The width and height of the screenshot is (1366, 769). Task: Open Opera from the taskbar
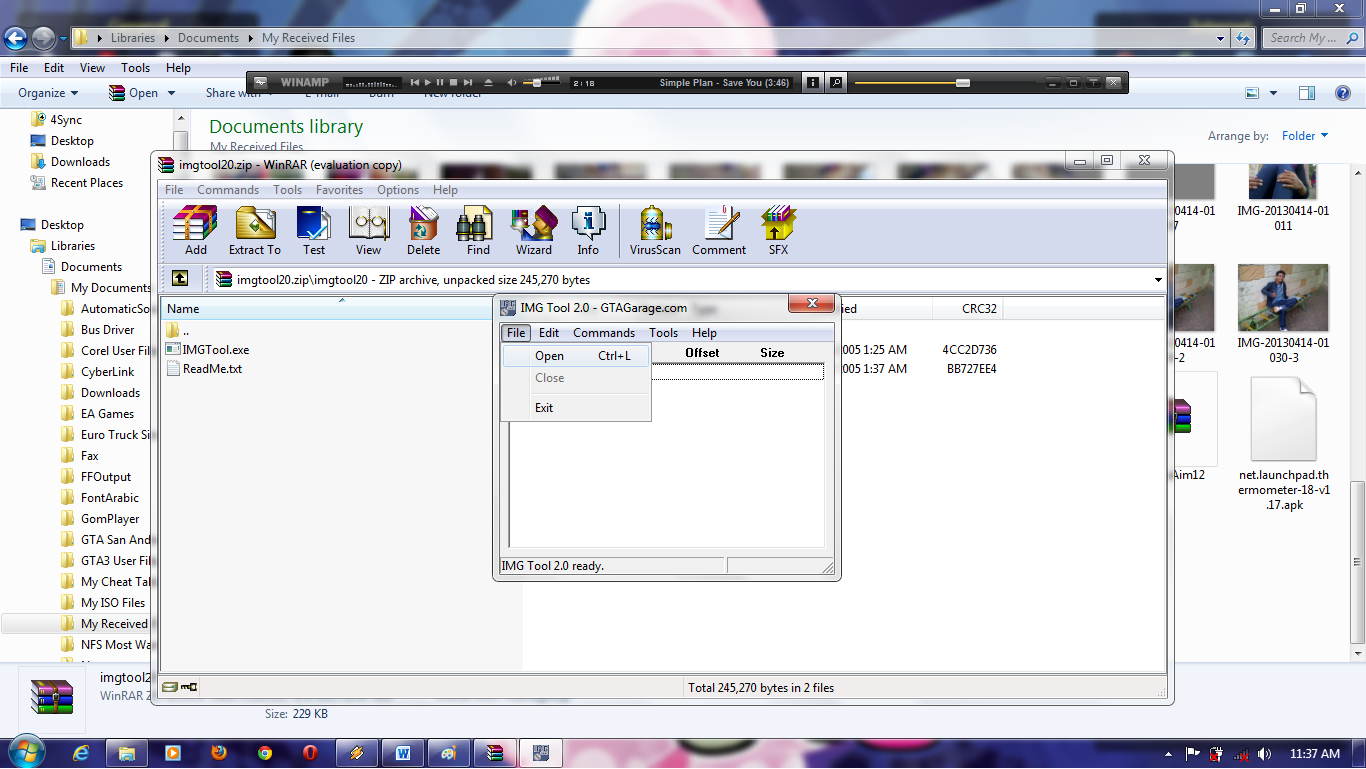click(311, 752)
